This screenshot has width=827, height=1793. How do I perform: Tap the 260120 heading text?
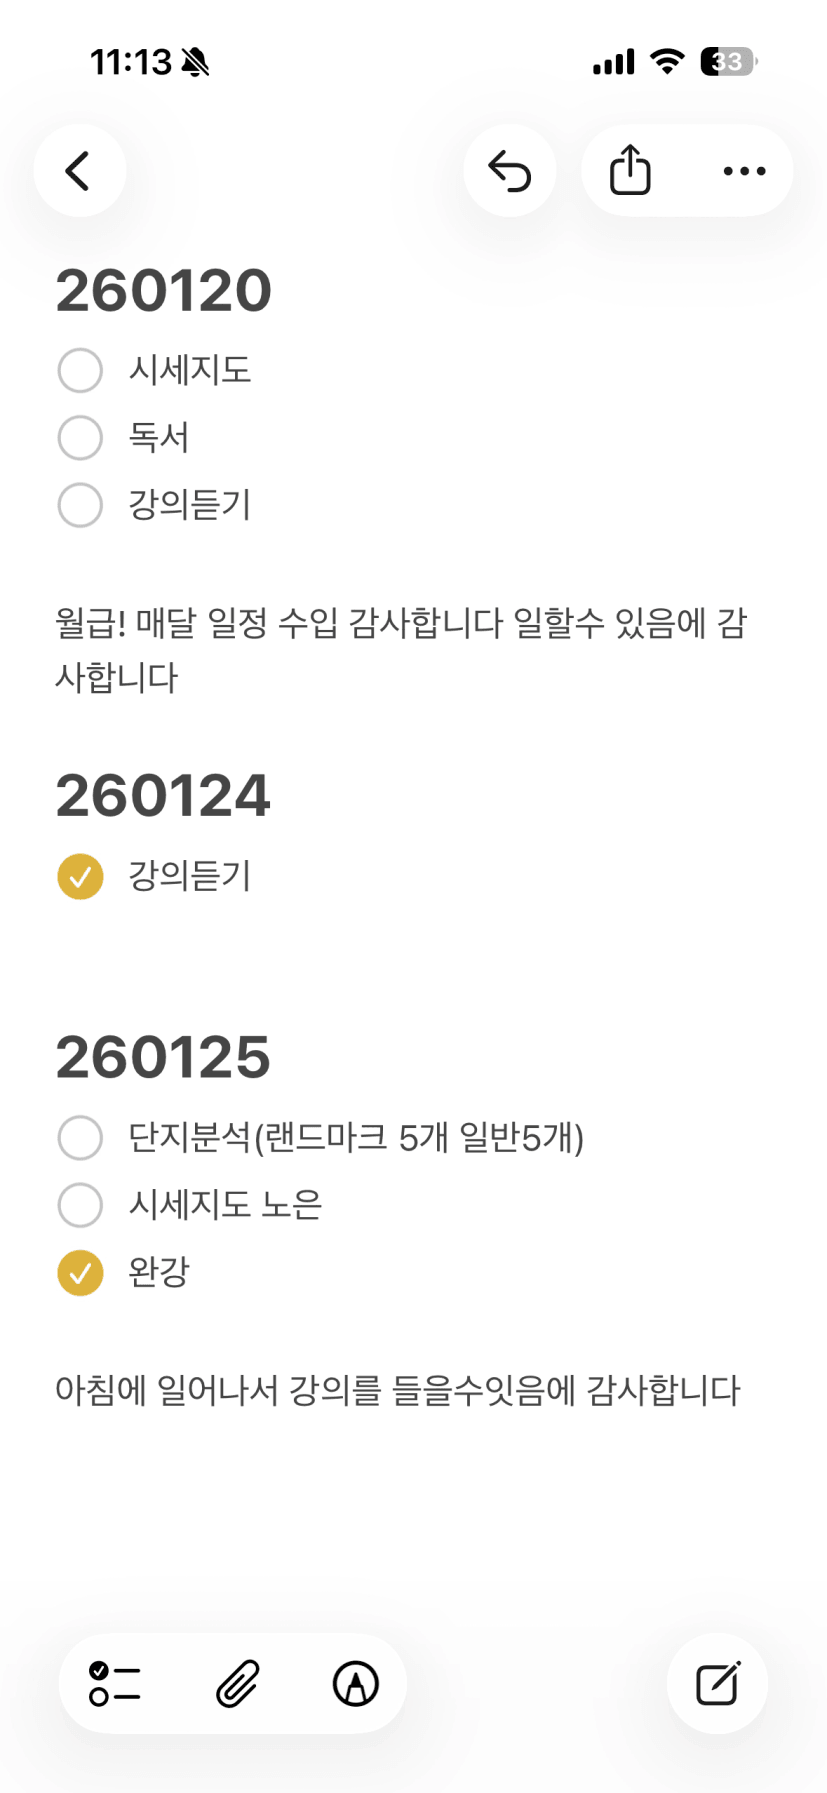point(164,291)
